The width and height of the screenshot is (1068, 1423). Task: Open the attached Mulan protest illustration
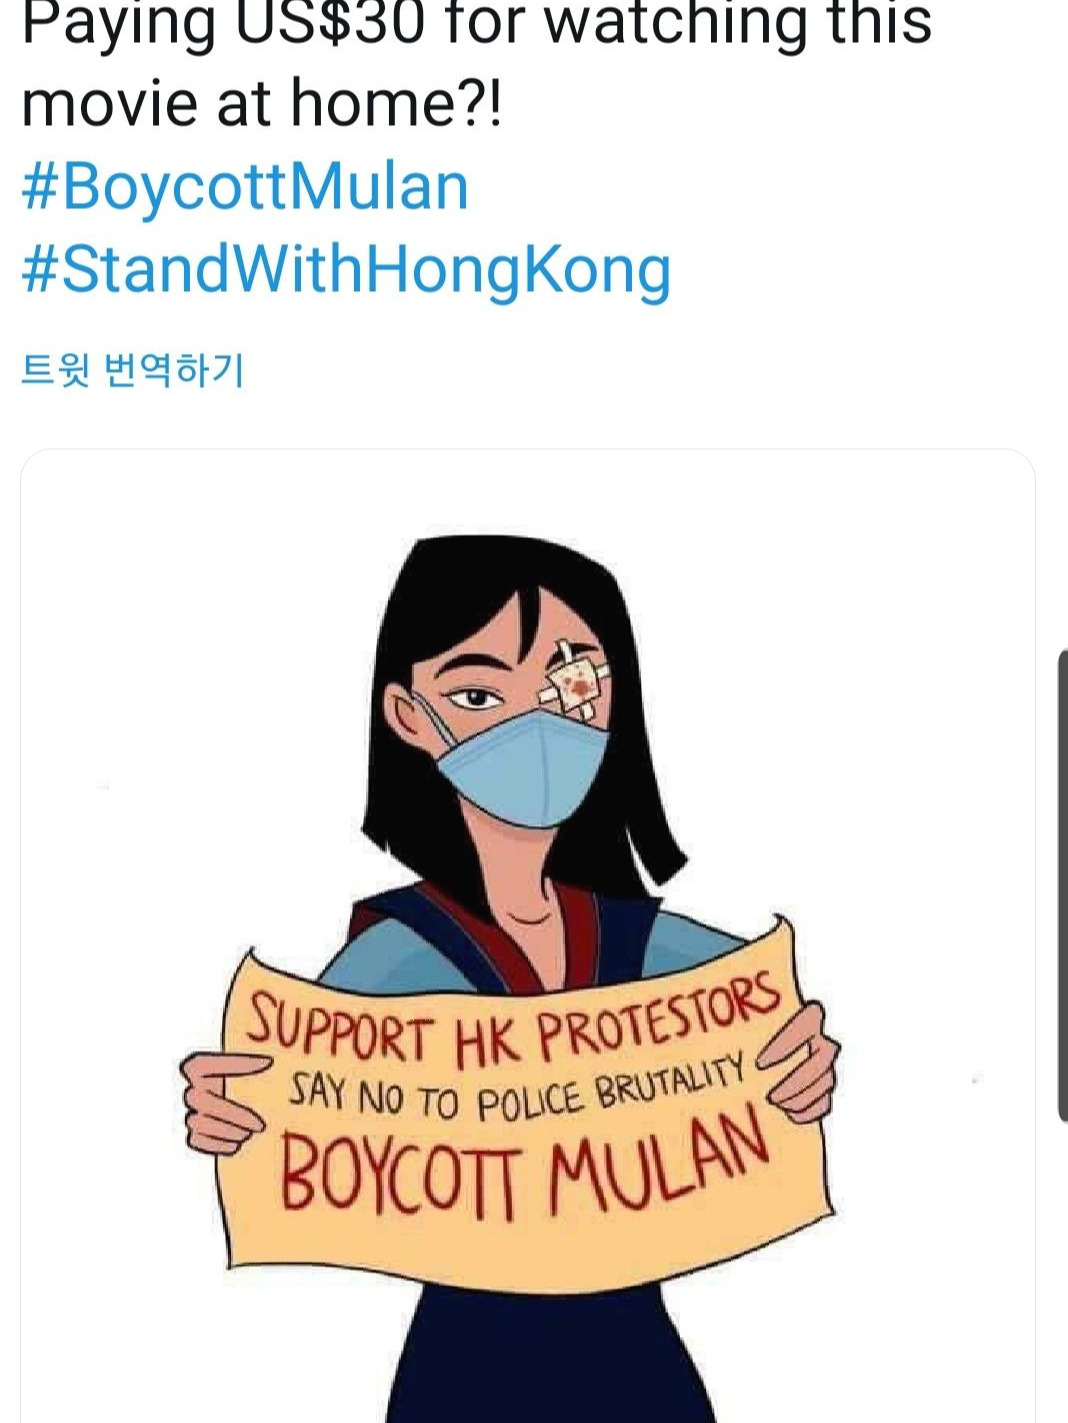[x=528, y=936]
